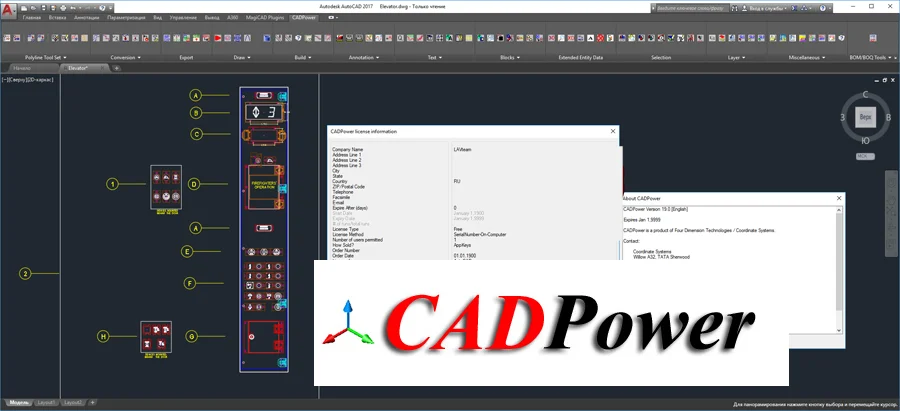Close the About CADPower window
The width and height of the screenshot is (900, 411).
[839, 197]
